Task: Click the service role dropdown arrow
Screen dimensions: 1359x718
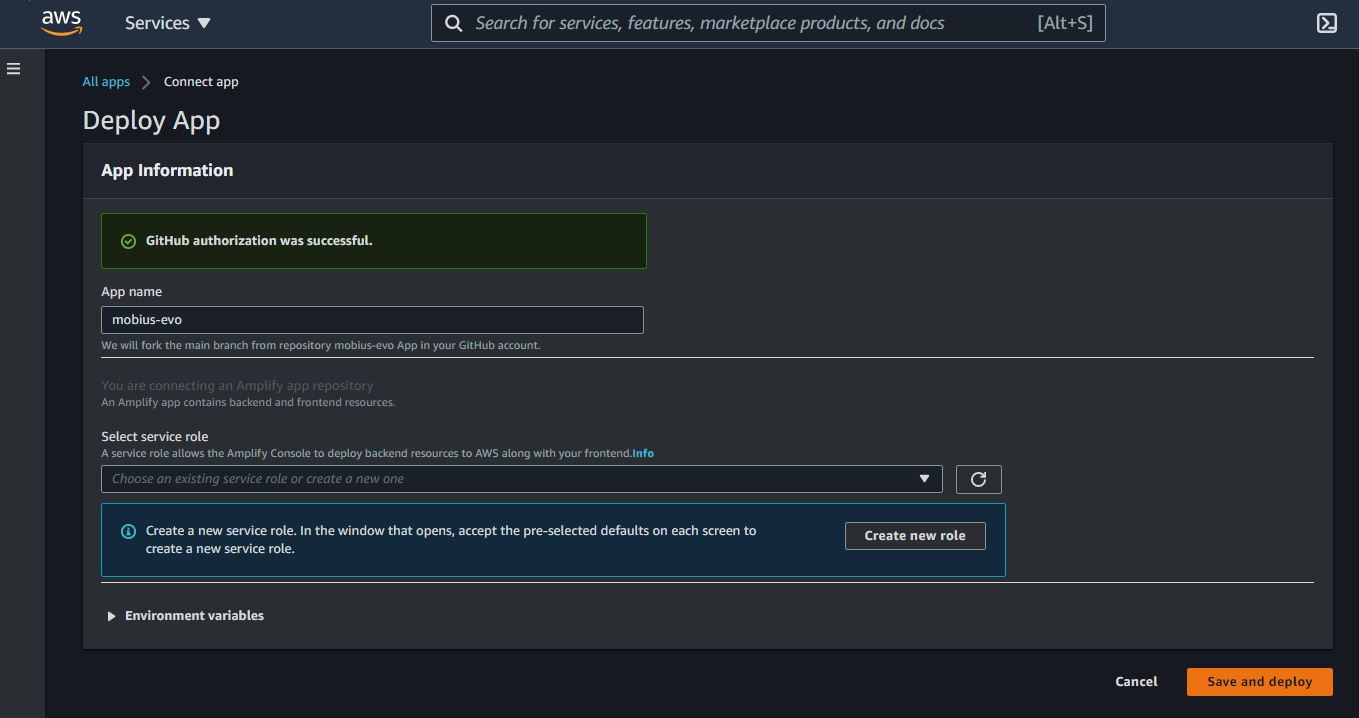Action: tap(925, 479)
